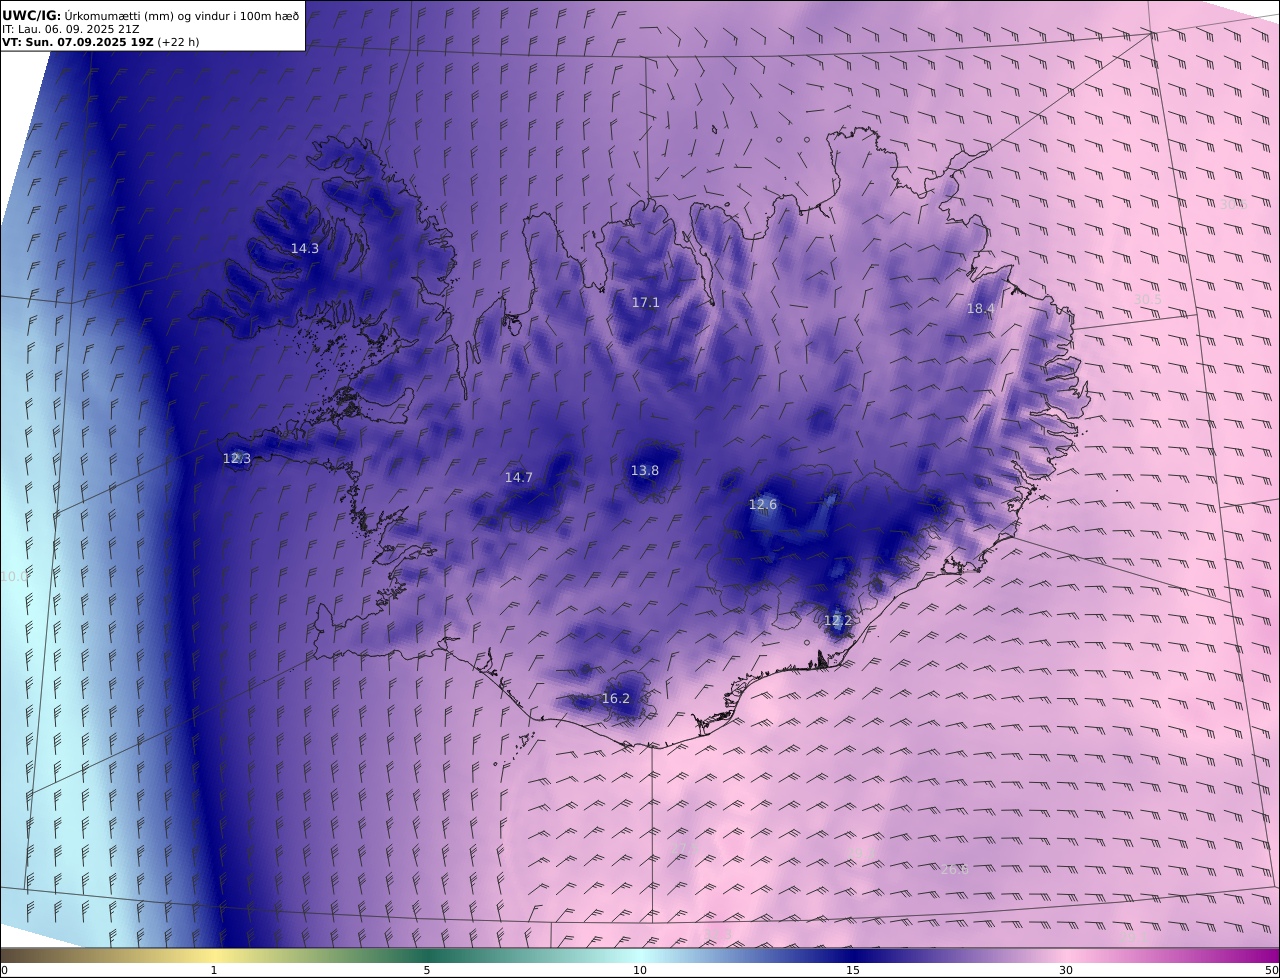This screenshot has height=978, width=1280.
Task: Click the 10 tick on the colour scale
Action: [640, 970]
